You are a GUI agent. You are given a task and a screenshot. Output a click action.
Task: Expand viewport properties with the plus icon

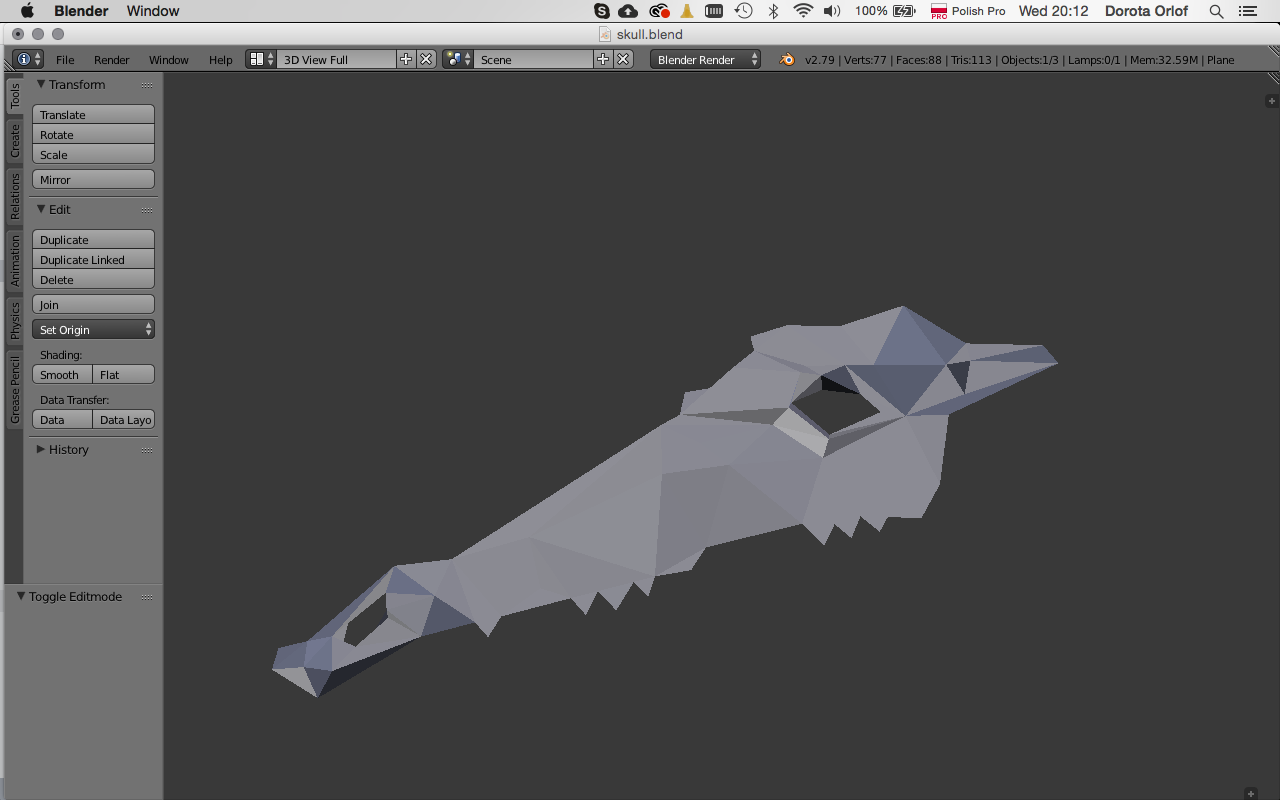1271,100
